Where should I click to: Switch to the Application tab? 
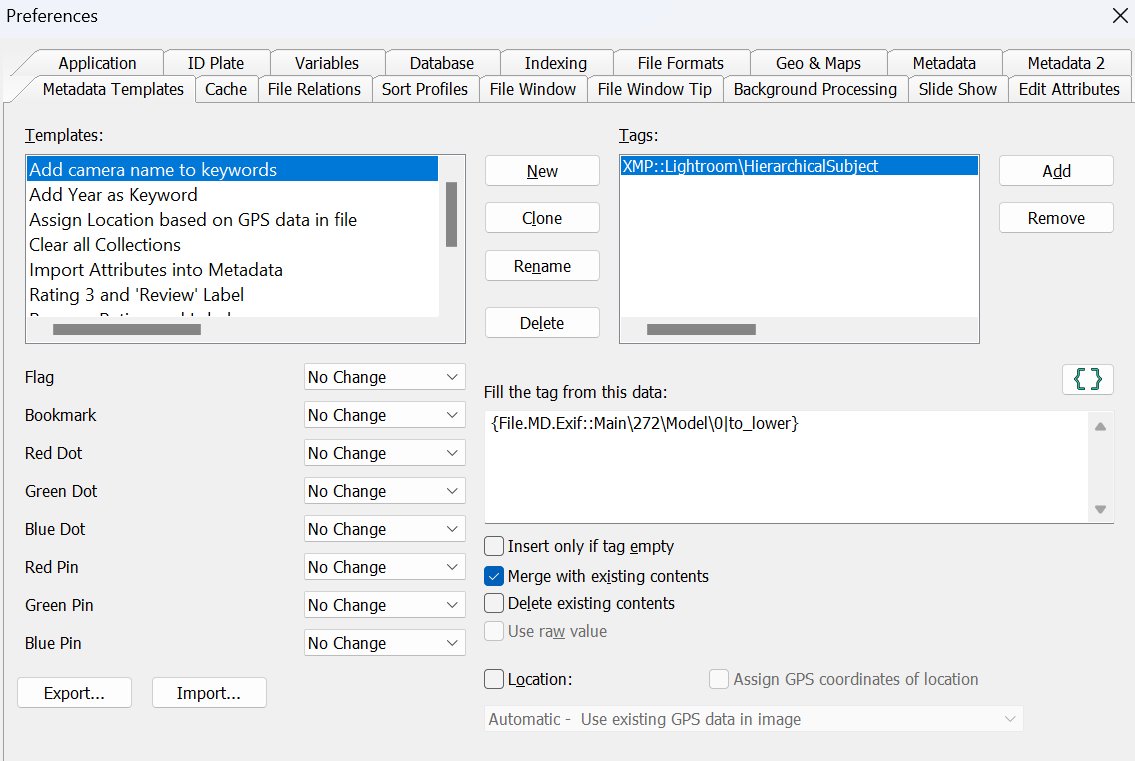97,63
